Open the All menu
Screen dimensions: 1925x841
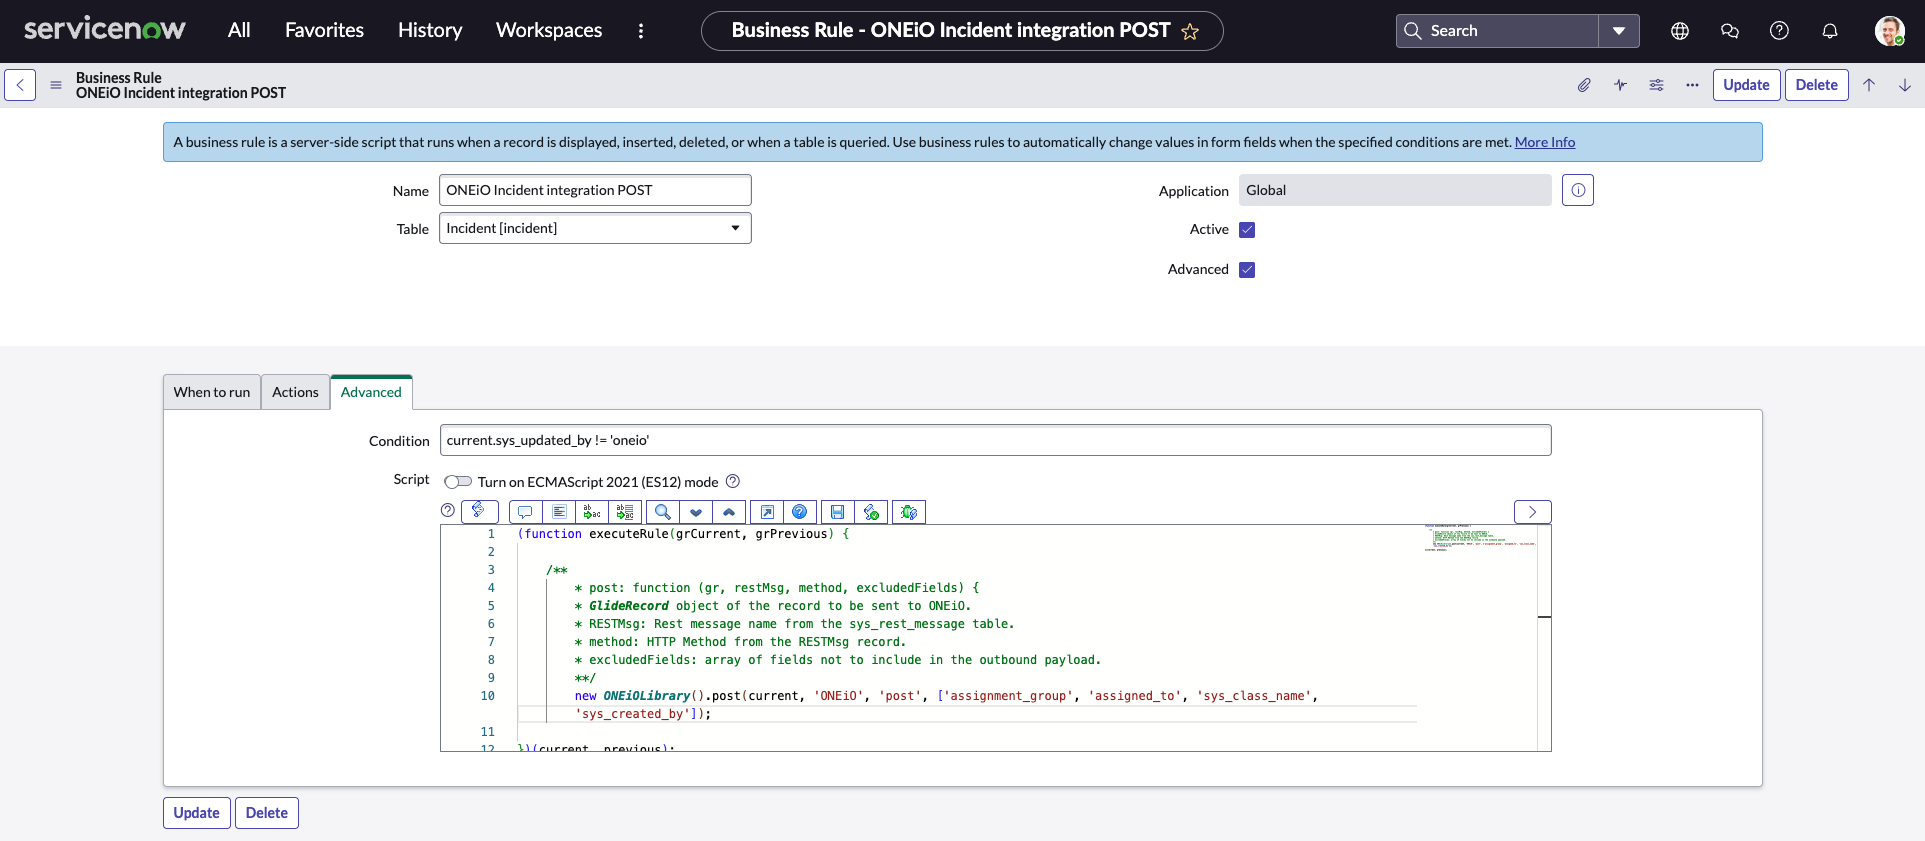[x=239, y=30]
